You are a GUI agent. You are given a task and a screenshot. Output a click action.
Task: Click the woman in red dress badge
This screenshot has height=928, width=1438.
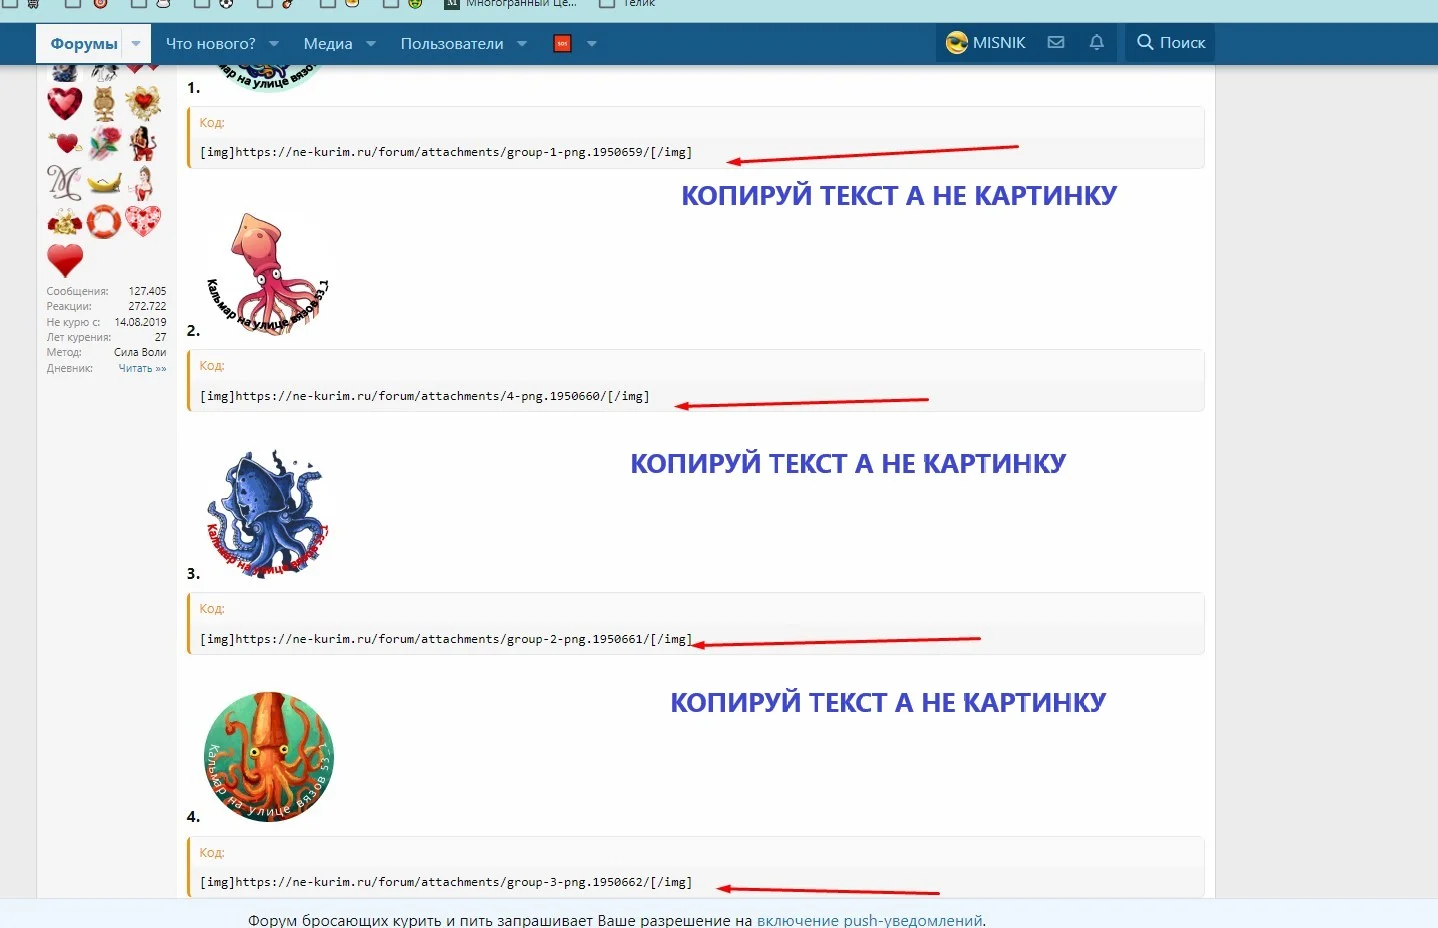click(x=143, y=182)
